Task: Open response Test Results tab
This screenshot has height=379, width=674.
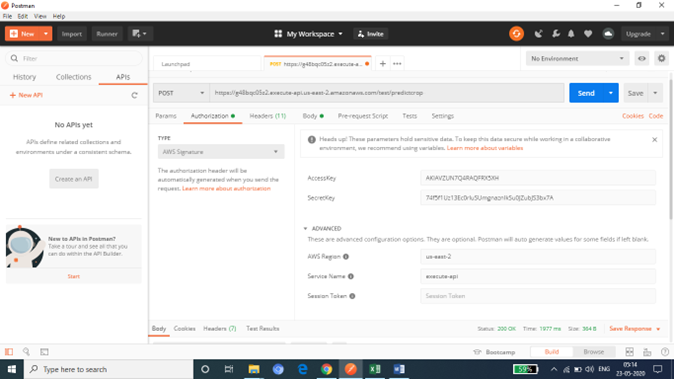Action: [263, 329]
